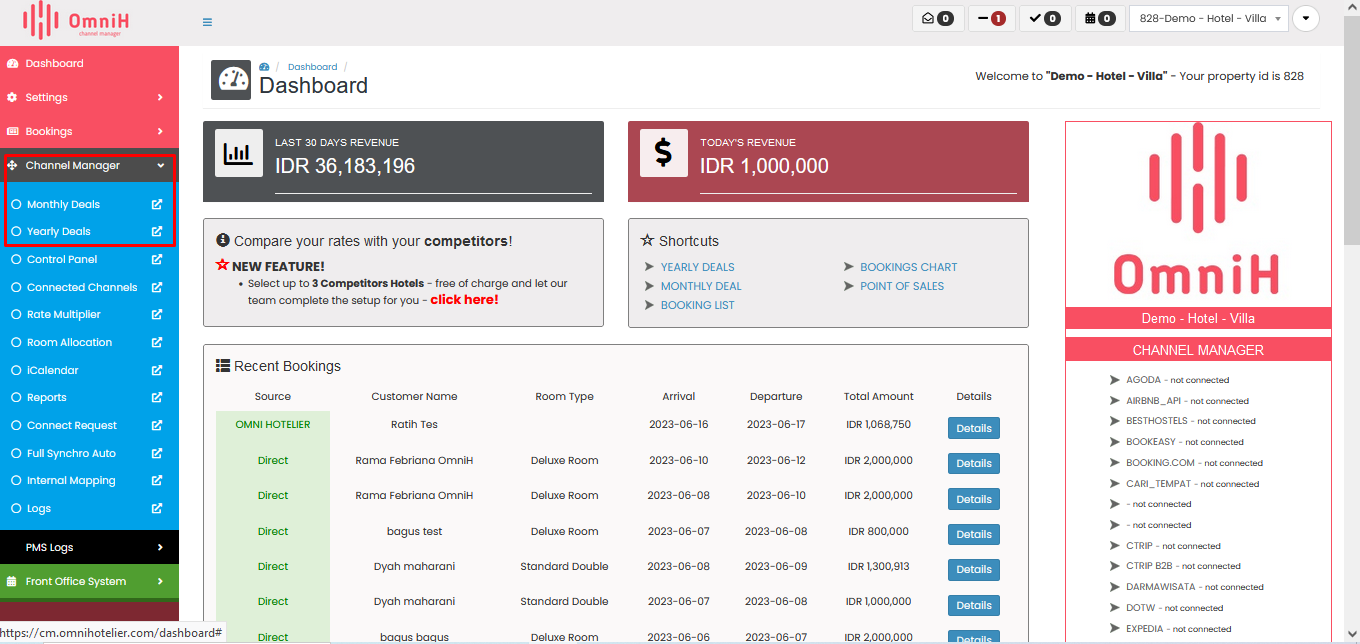
Task: Click the page vertical scrollbar
Action: tap(1351, 130)
